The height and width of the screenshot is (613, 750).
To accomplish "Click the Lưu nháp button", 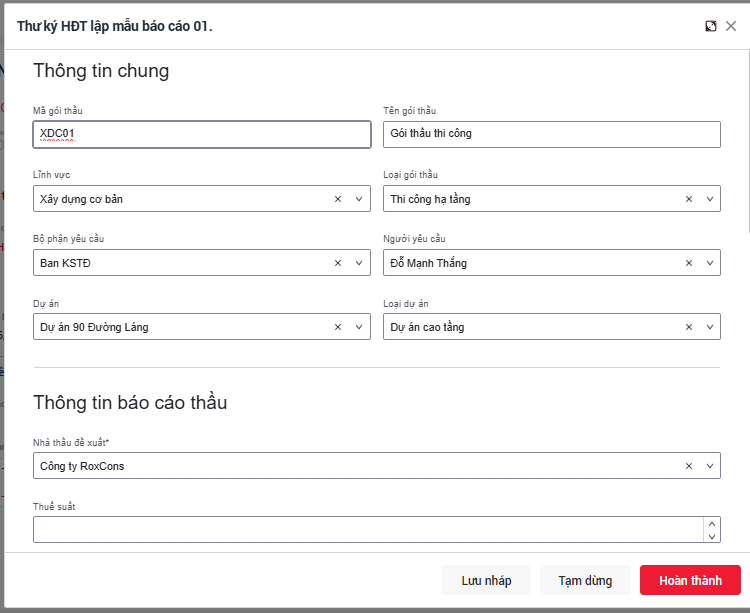I will tap(486, 581).
